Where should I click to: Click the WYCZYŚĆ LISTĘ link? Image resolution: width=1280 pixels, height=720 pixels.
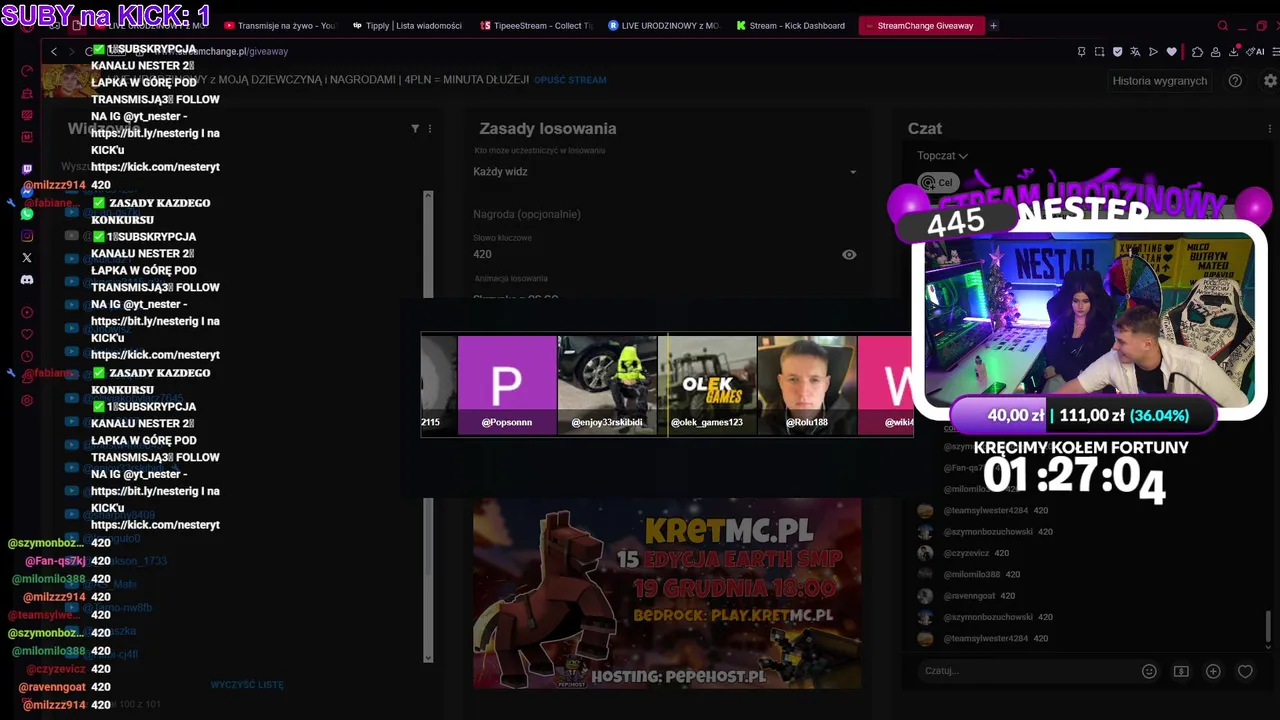(x=247, y=685)
